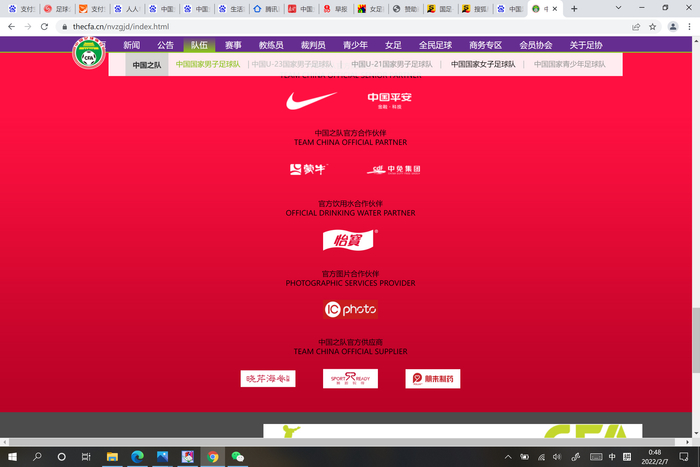The width and height of the screenshot is (700, 467).
Task: Expand the tab search chevron
Action: pos(618,8)
